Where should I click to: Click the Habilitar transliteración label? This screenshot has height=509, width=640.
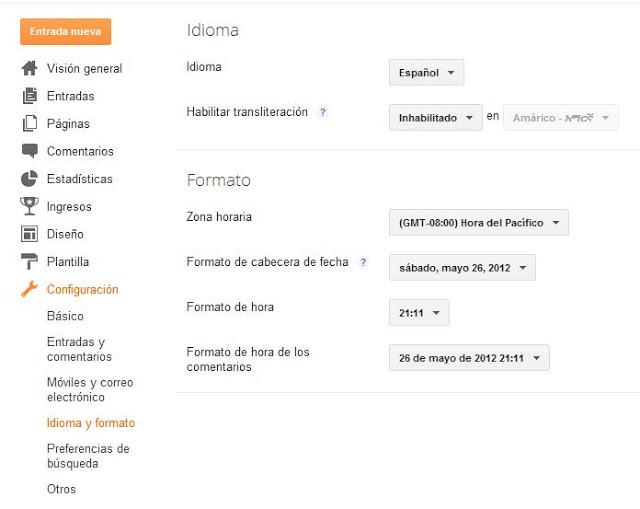tap(247, 111)
